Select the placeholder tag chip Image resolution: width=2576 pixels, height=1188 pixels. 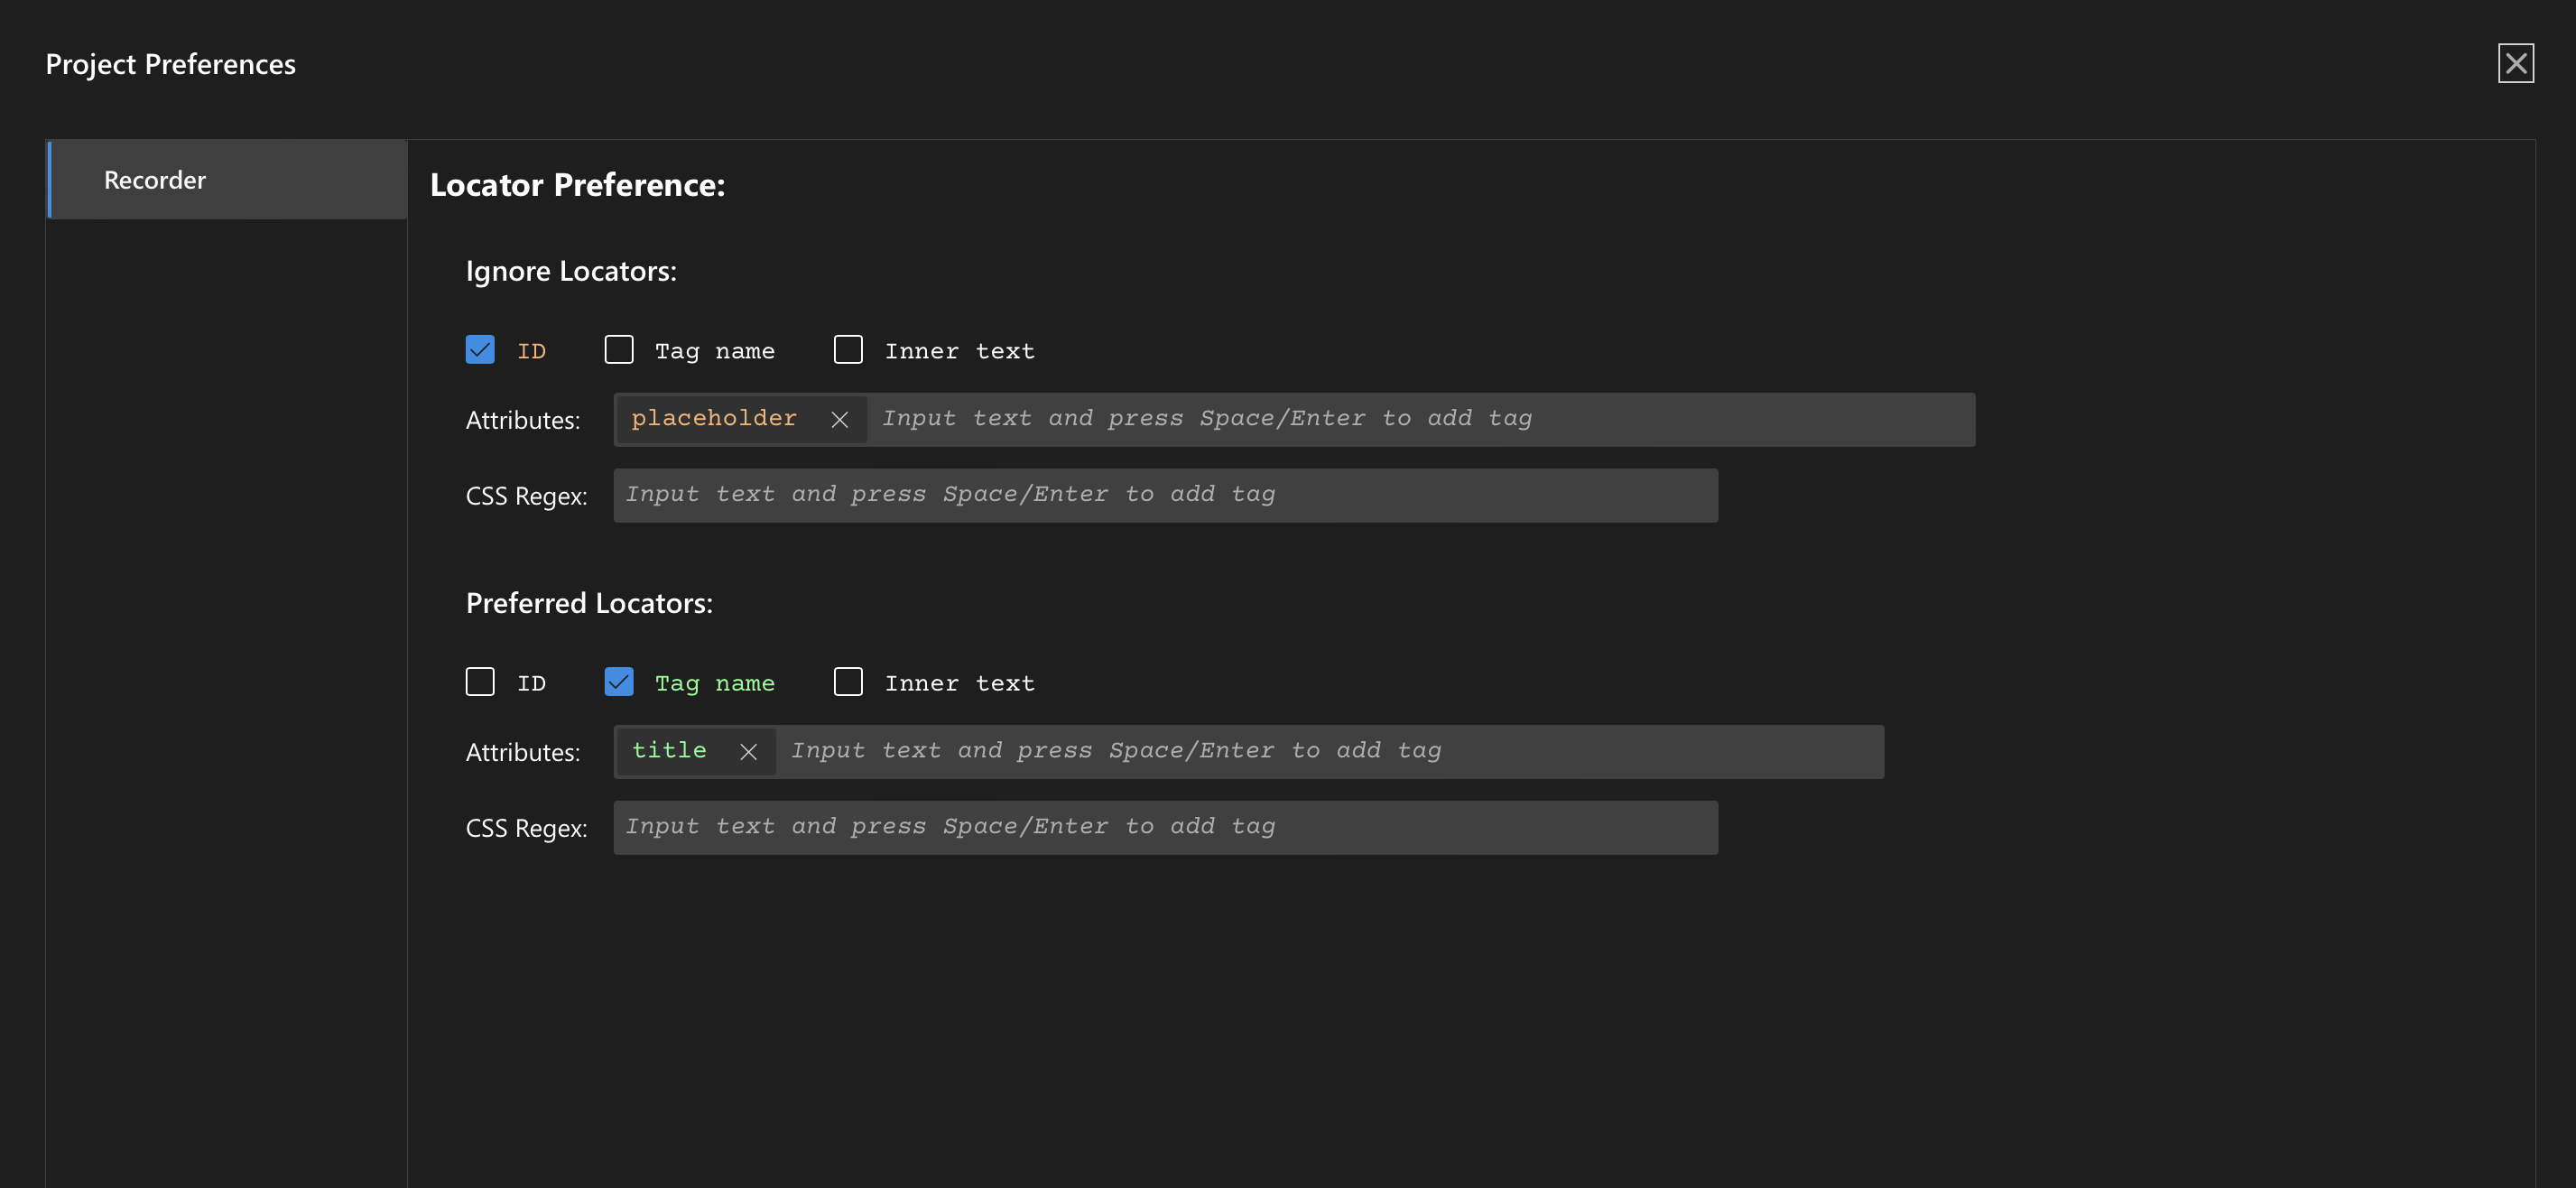(714, 419)
